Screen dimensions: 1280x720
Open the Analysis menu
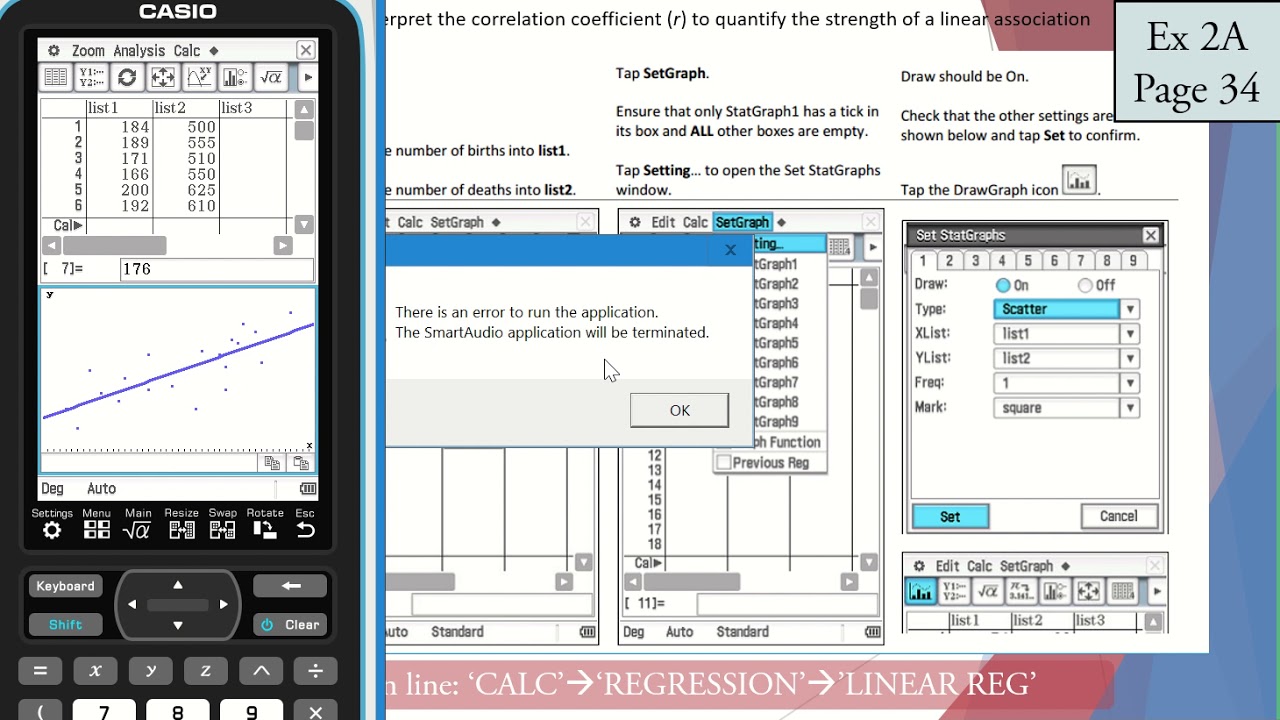coord(139,50)
